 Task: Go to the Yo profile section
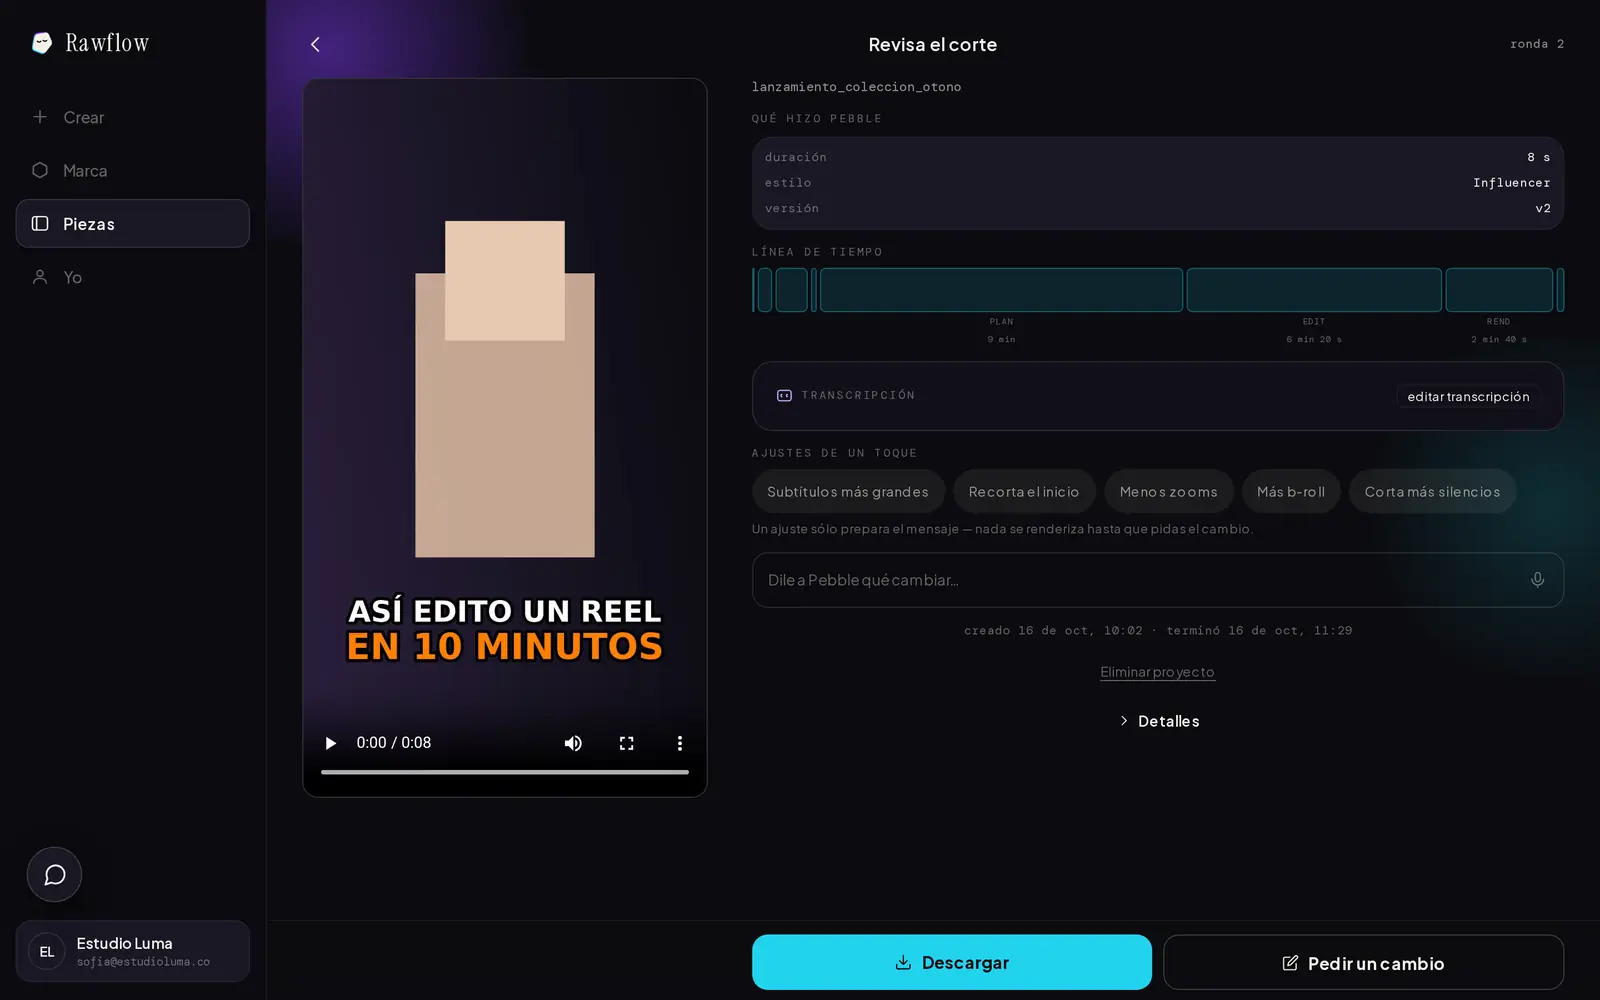coord(133,277)
